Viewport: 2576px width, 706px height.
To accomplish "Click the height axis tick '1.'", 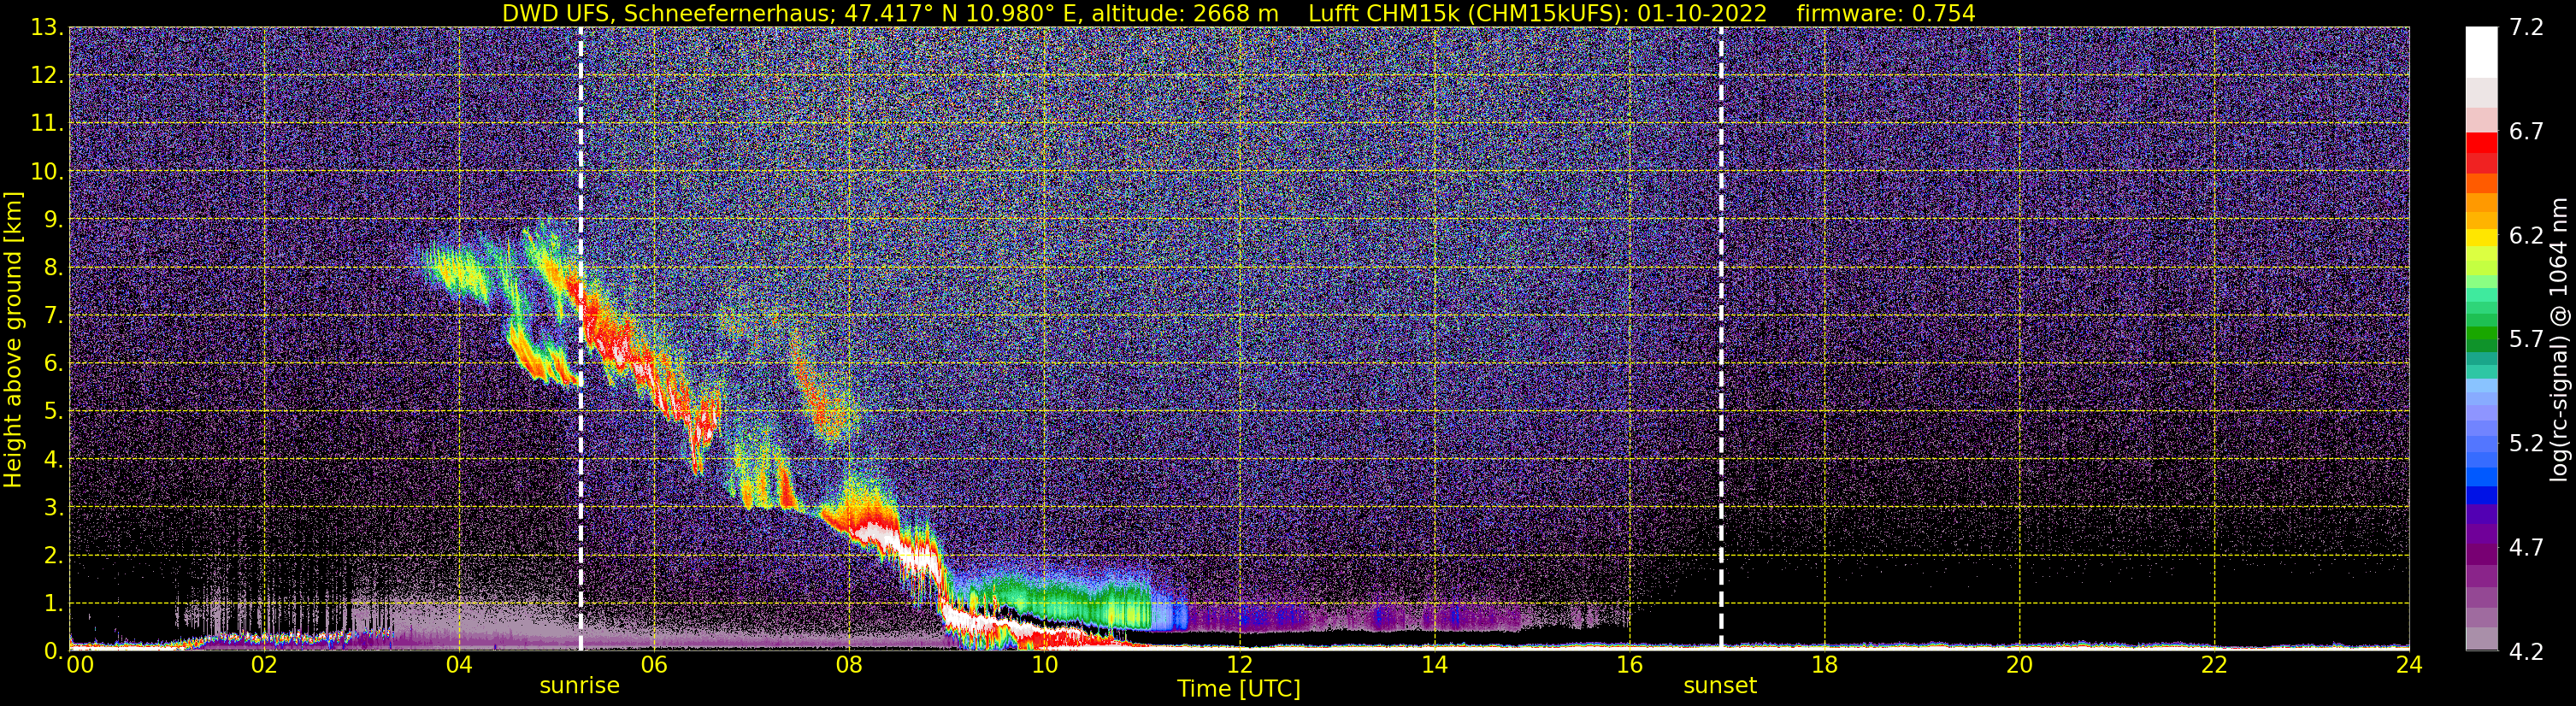I will [x=54, y=604].
